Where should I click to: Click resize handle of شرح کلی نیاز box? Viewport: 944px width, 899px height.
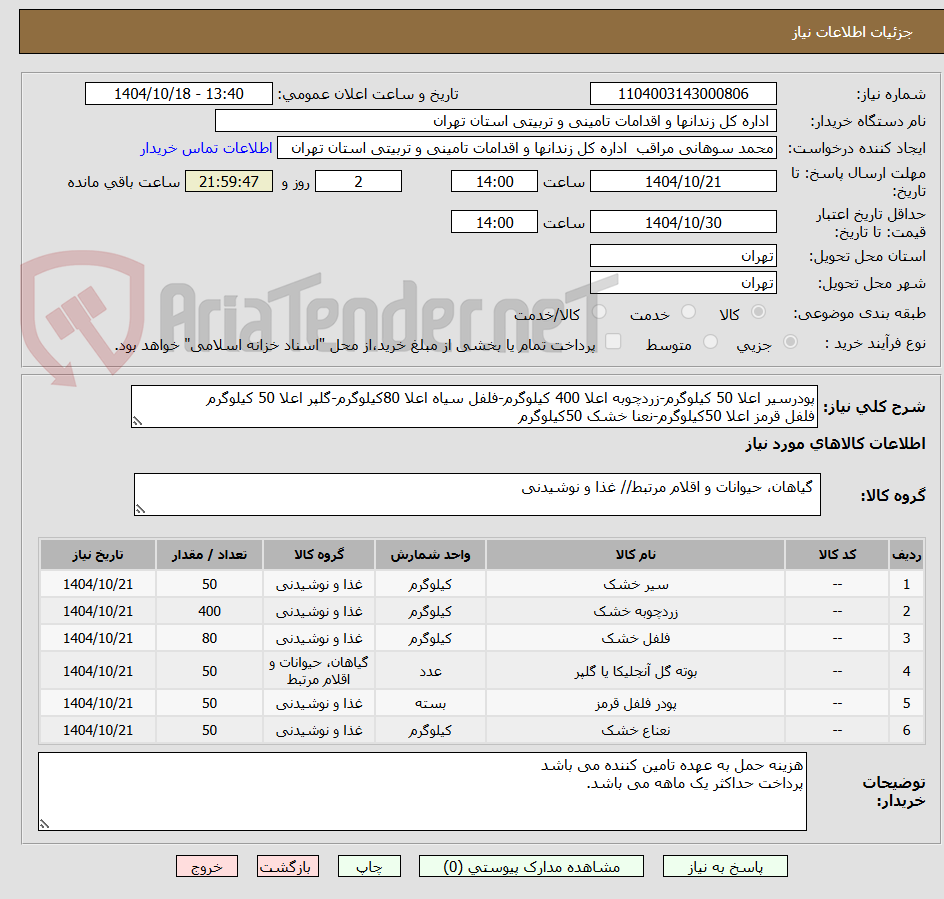(x=137, y=422)
